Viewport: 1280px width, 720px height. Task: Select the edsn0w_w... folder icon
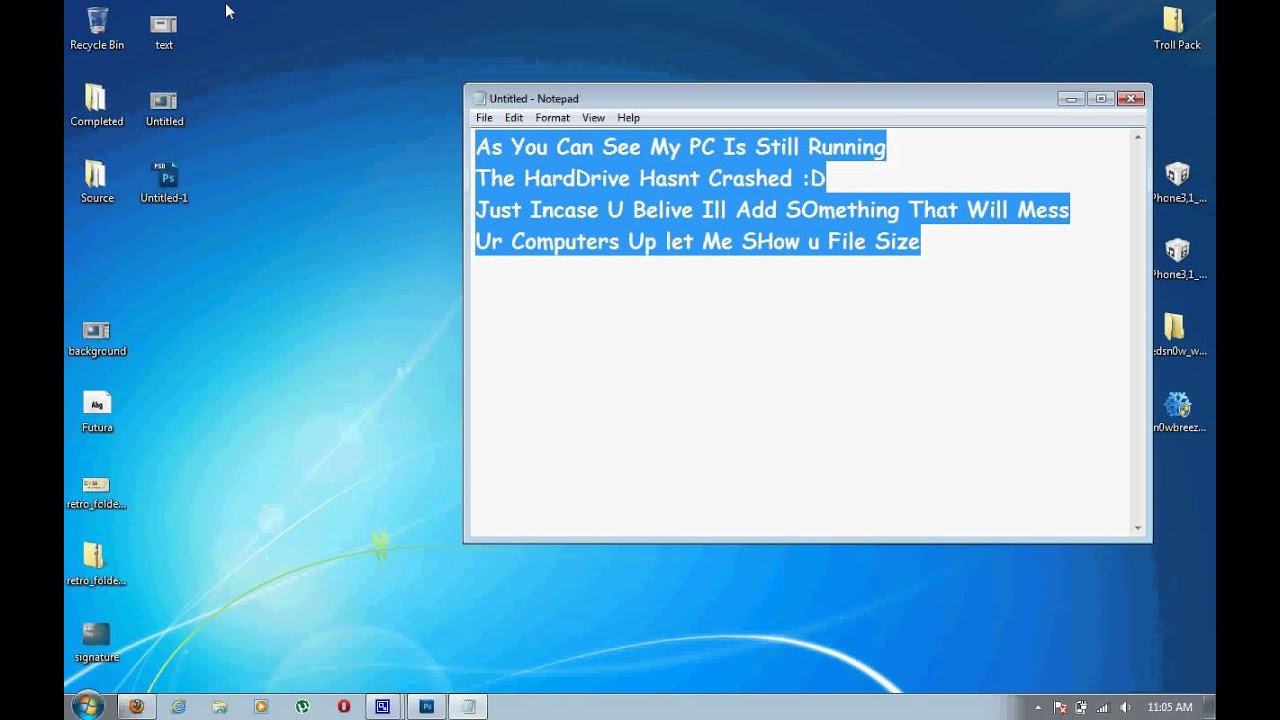[1177, 334]
